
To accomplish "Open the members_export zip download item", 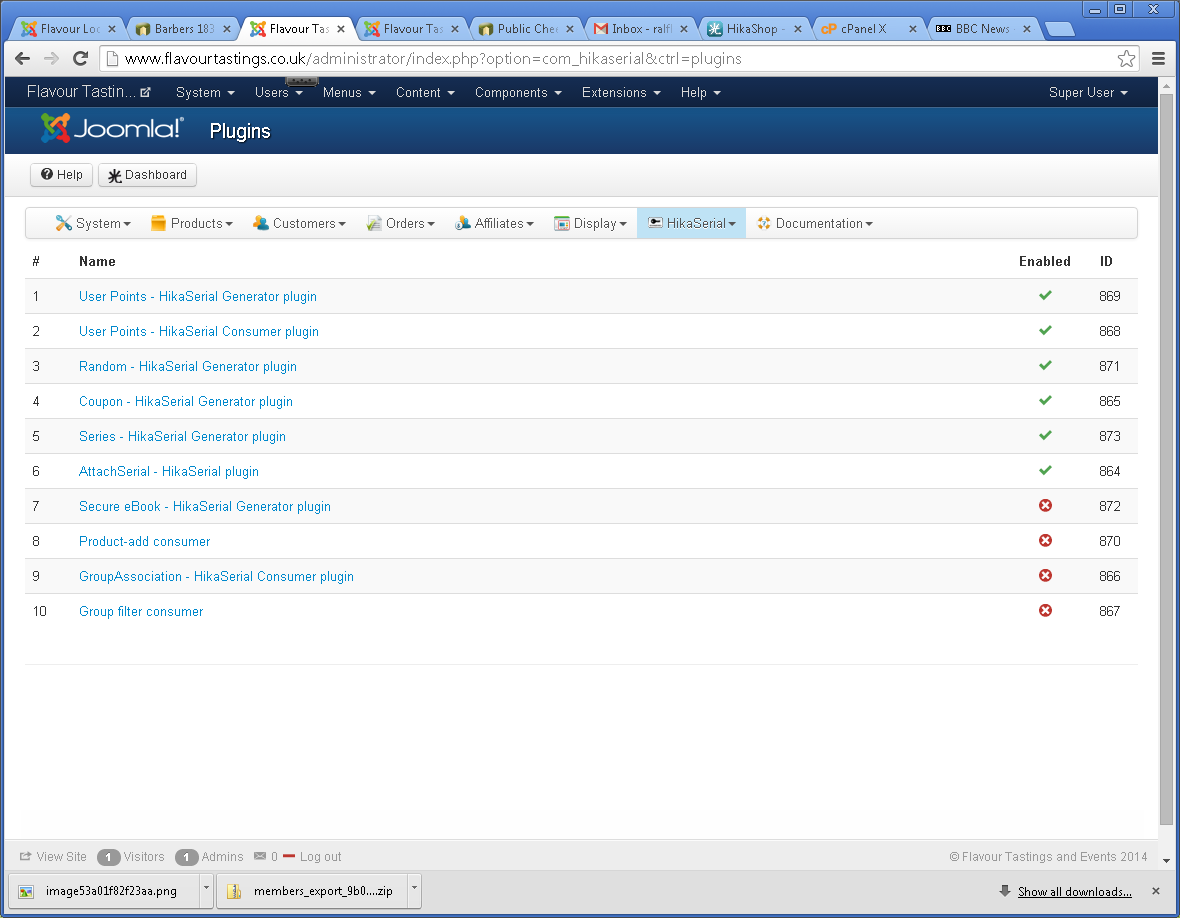I will coord(312,891).
